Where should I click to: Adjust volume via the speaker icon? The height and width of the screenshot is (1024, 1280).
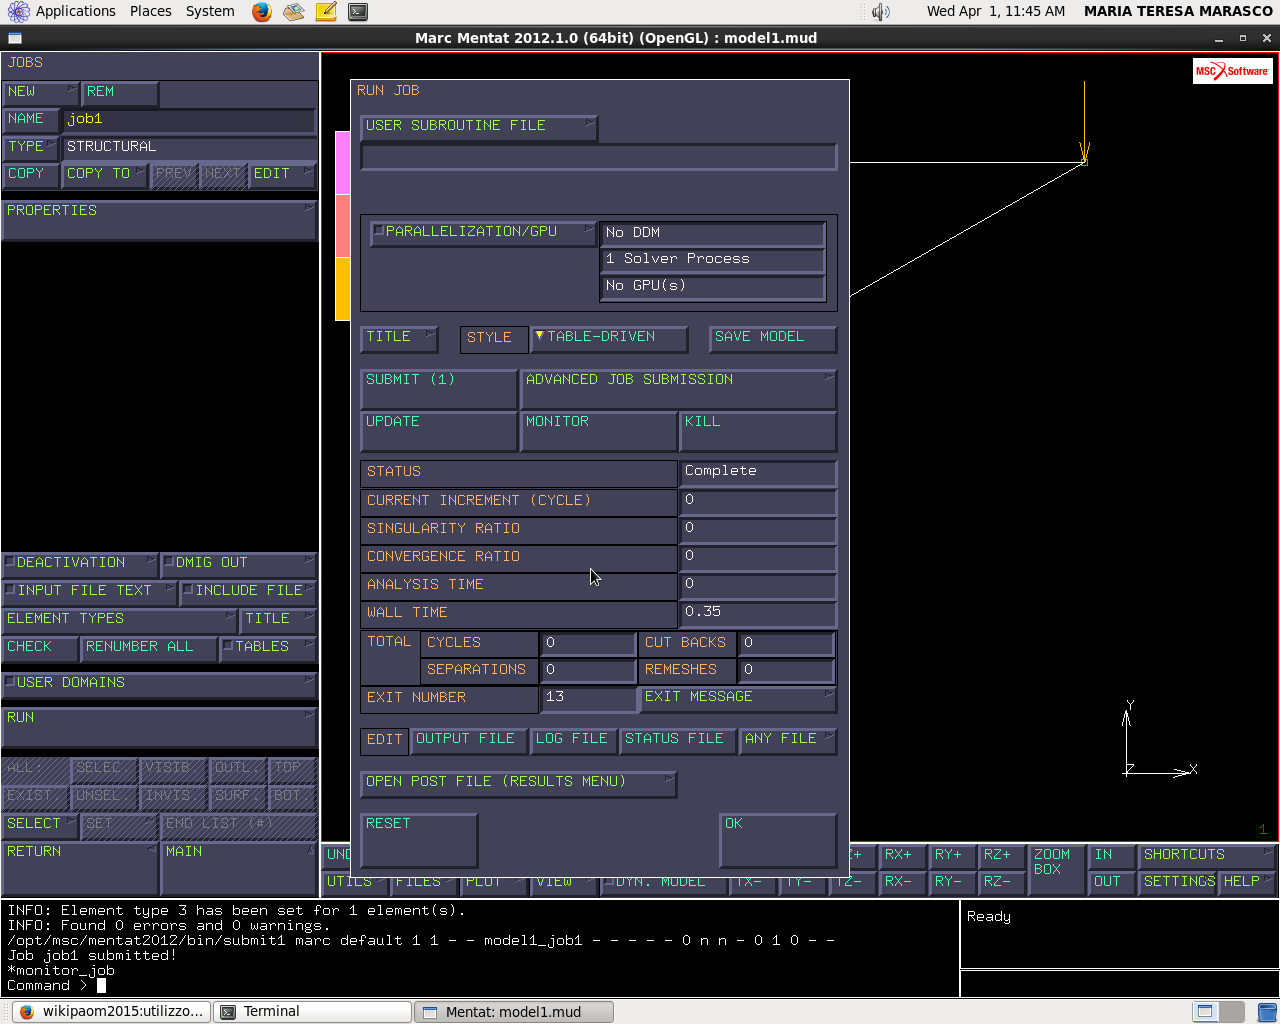(880, 12)
